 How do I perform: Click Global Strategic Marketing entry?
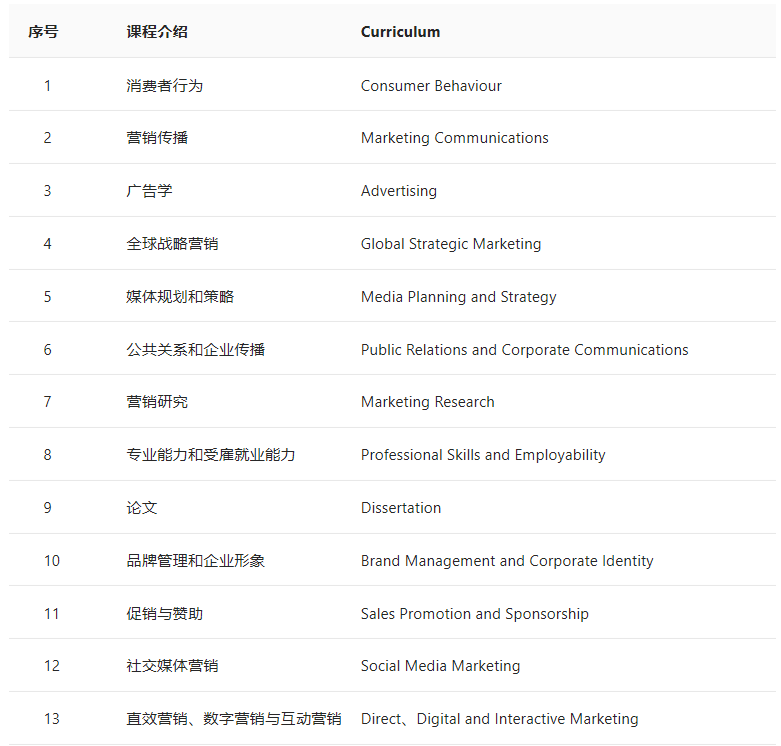click(450, 244)
